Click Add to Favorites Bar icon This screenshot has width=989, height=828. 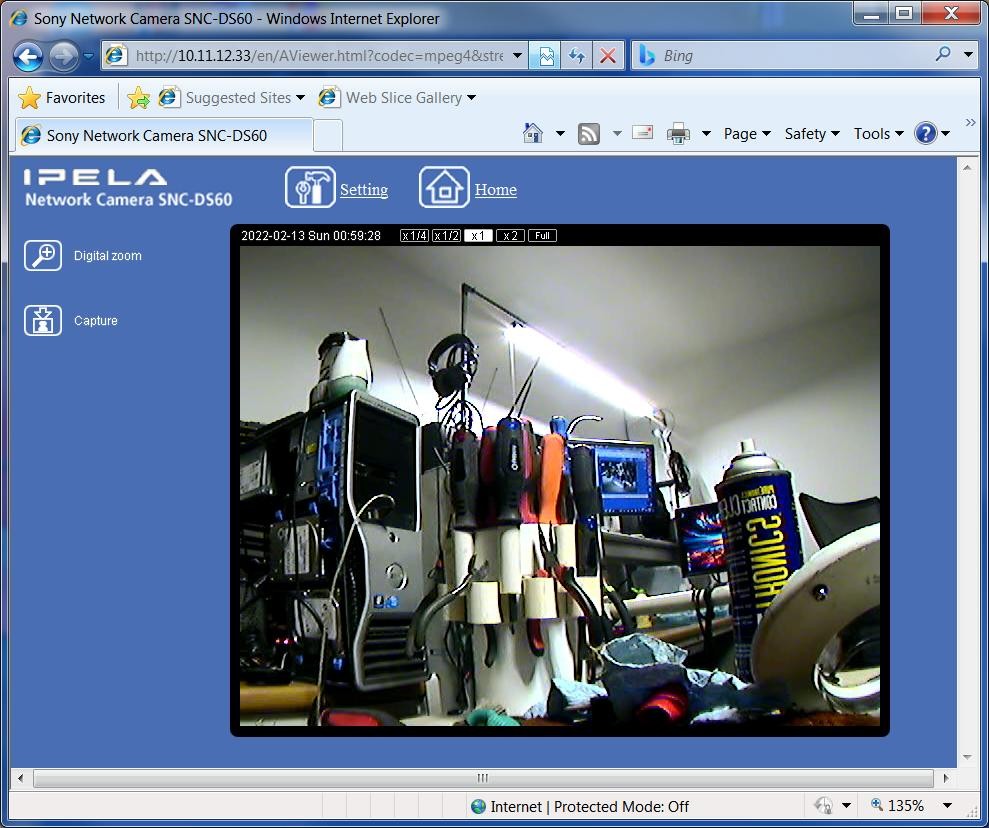[139, 98]
